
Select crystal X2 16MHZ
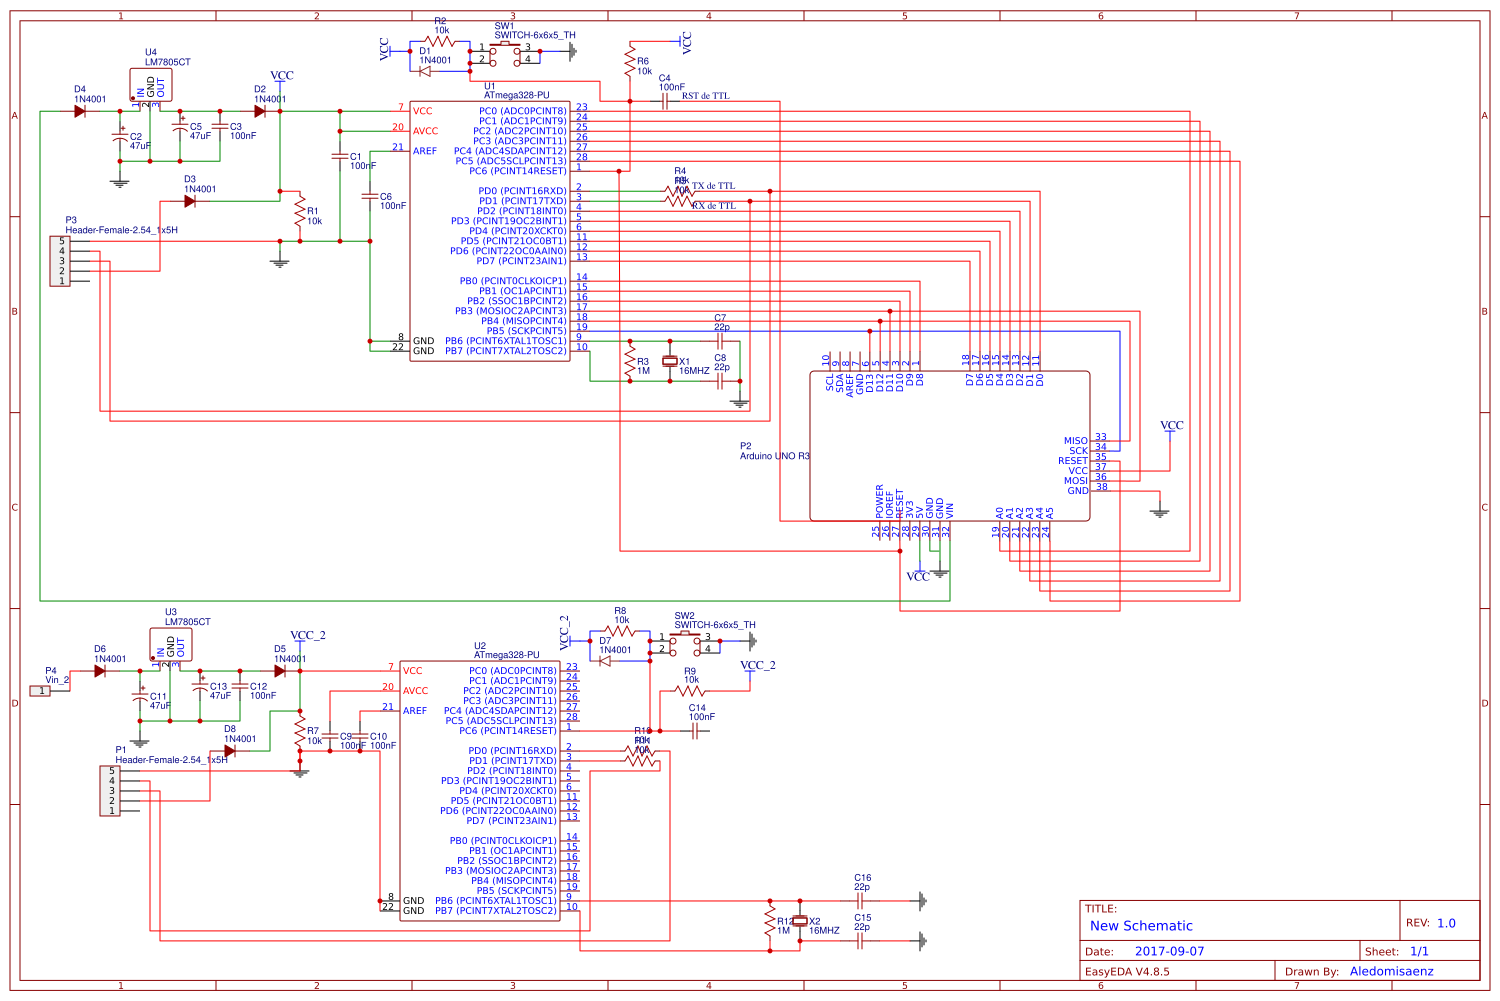[x=800, y=921]
